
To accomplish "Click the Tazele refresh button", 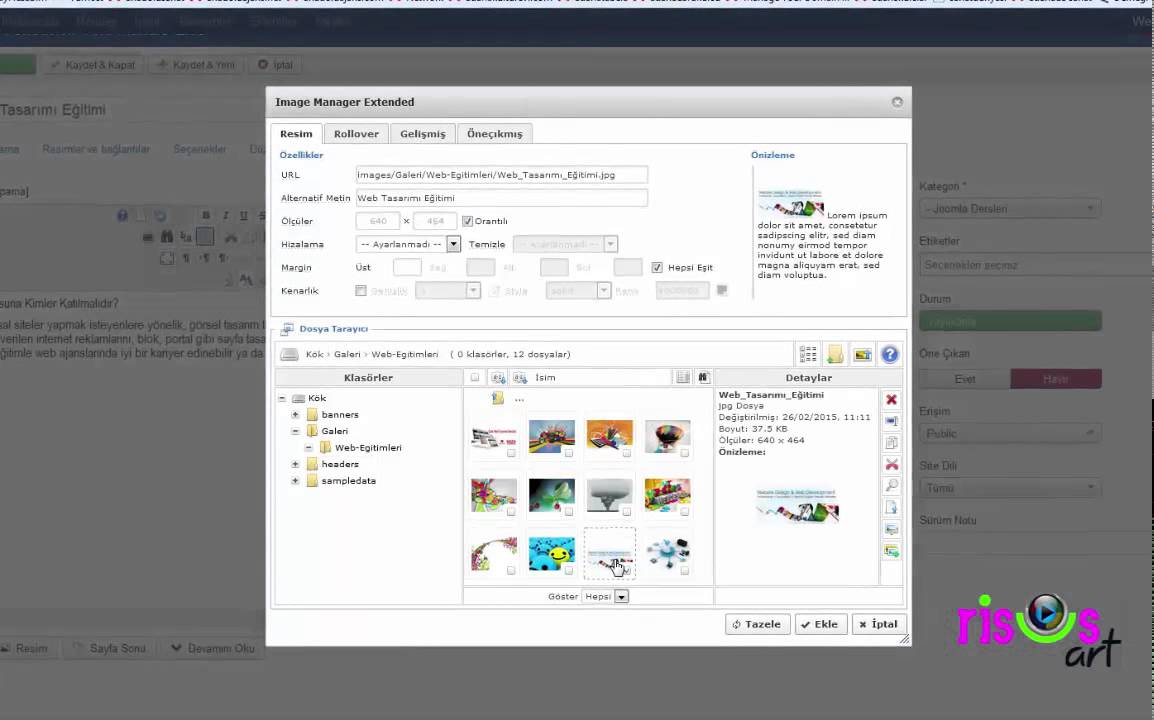I will tap(757, 624).
